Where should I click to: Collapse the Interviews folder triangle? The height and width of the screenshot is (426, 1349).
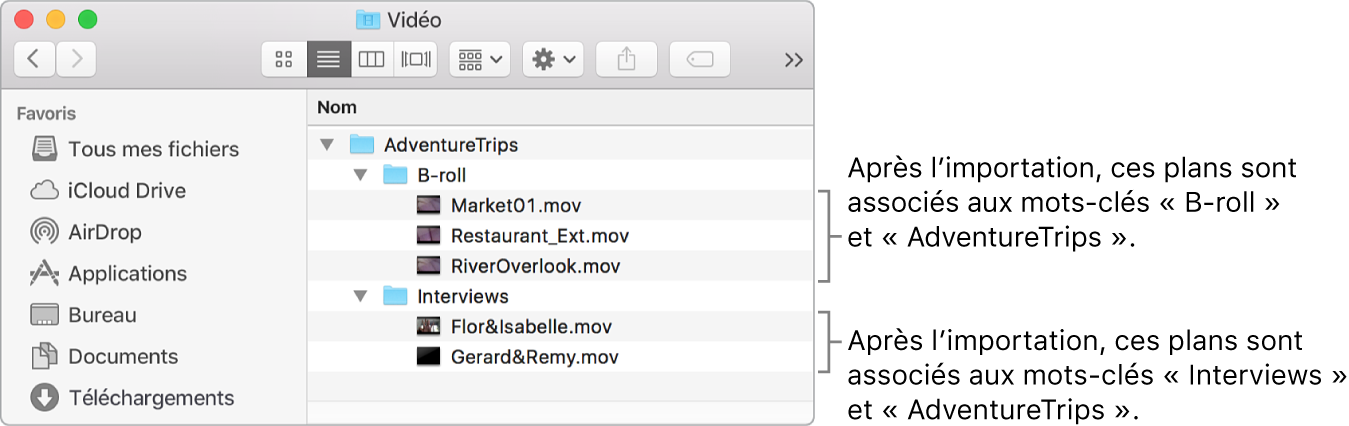(359, 296)
